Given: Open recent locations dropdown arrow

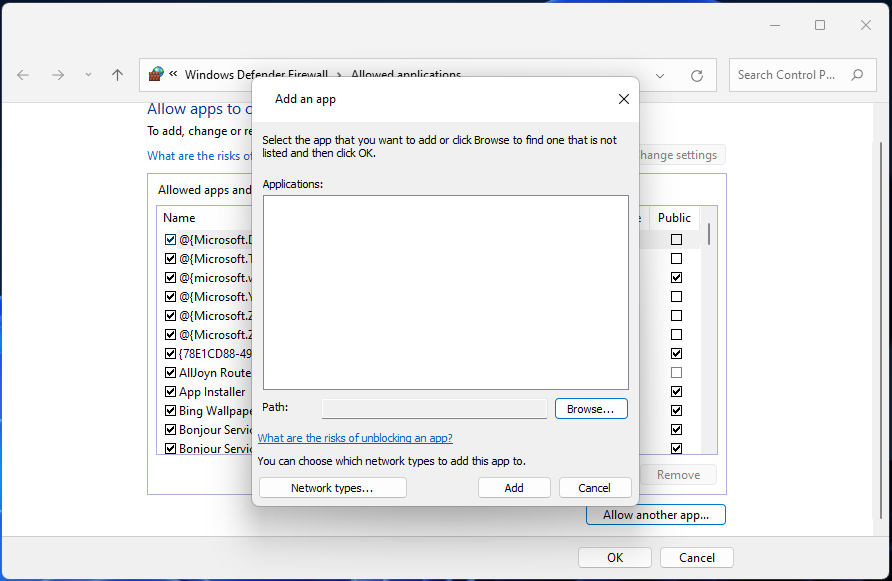Looking at the screenshot, I should click(88, 75).
